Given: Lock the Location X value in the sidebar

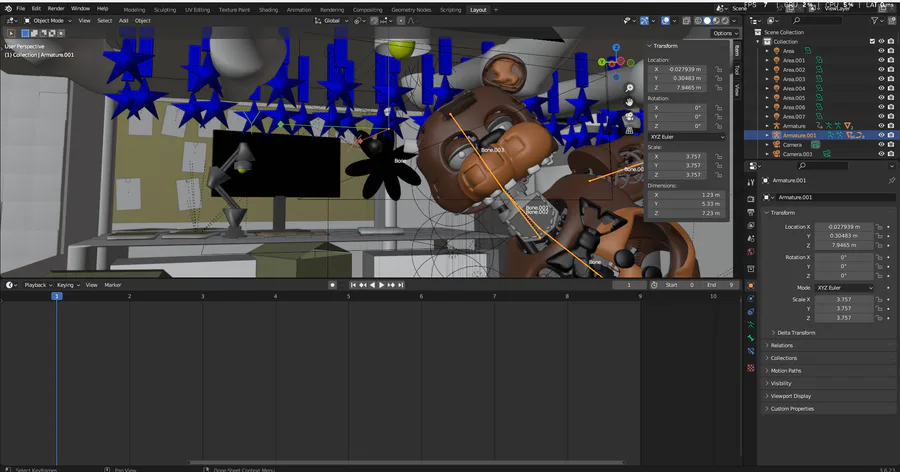Looking at the screenshot, I should click(718, 69).
